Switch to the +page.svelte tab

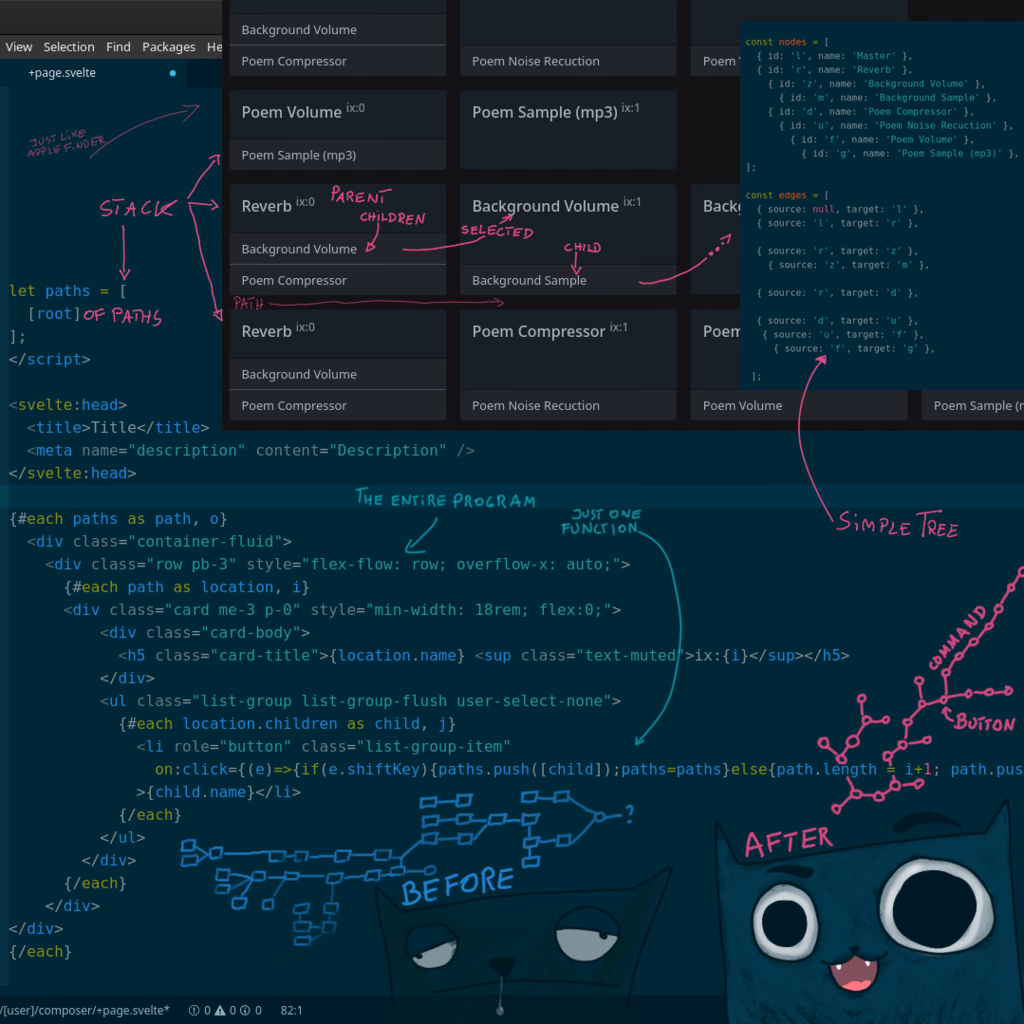pos(62,73)
